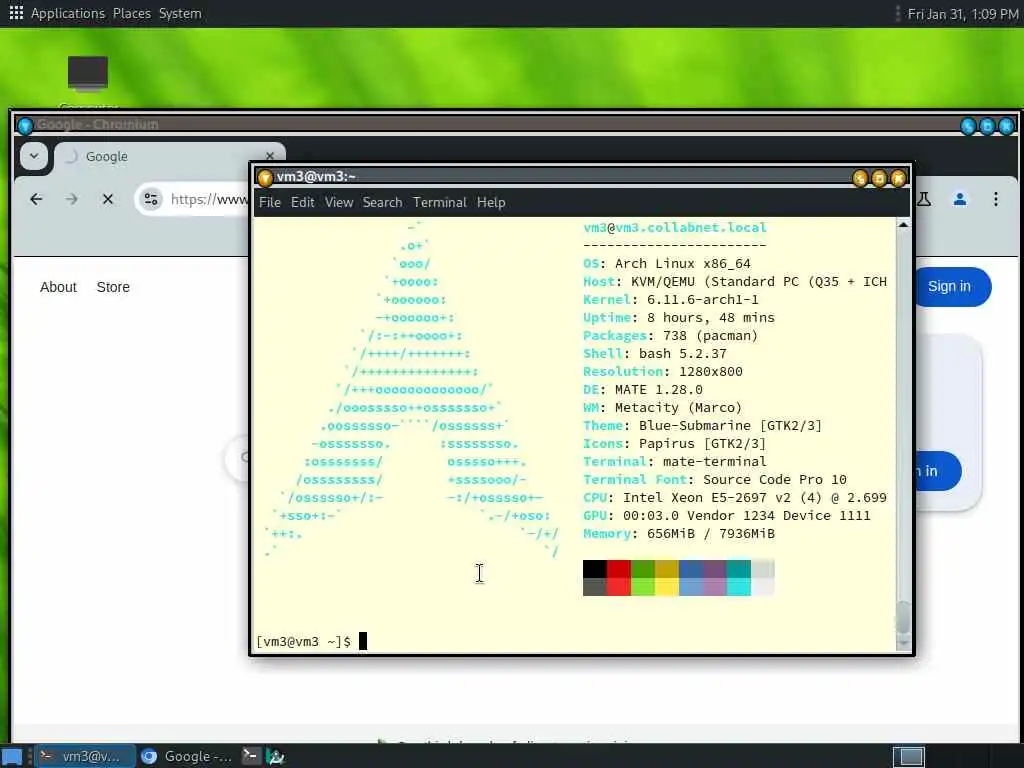The width and height of the screenshot is (1024, 768).
Task: Click the show desktop button in bottom panel
Action: (13, 757)
